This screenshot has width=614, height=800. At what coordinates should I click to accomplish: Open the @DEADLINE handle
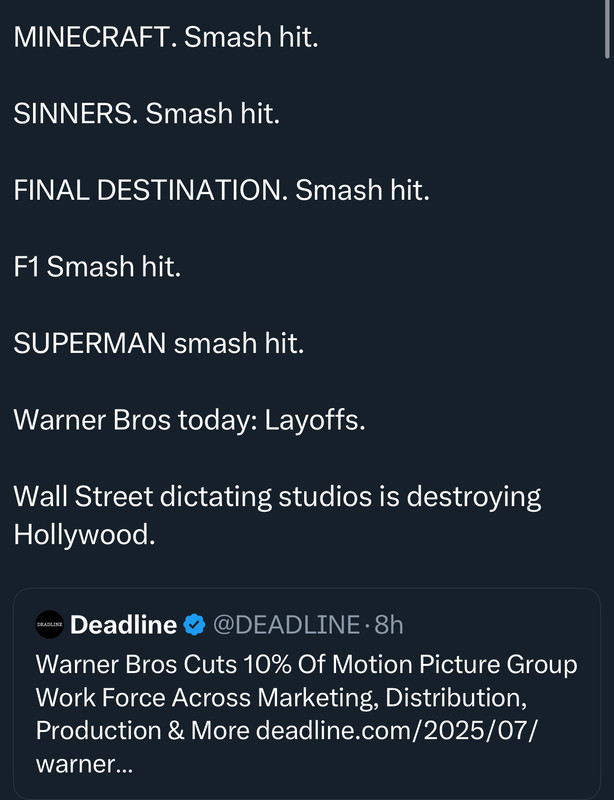click(286, 624)
